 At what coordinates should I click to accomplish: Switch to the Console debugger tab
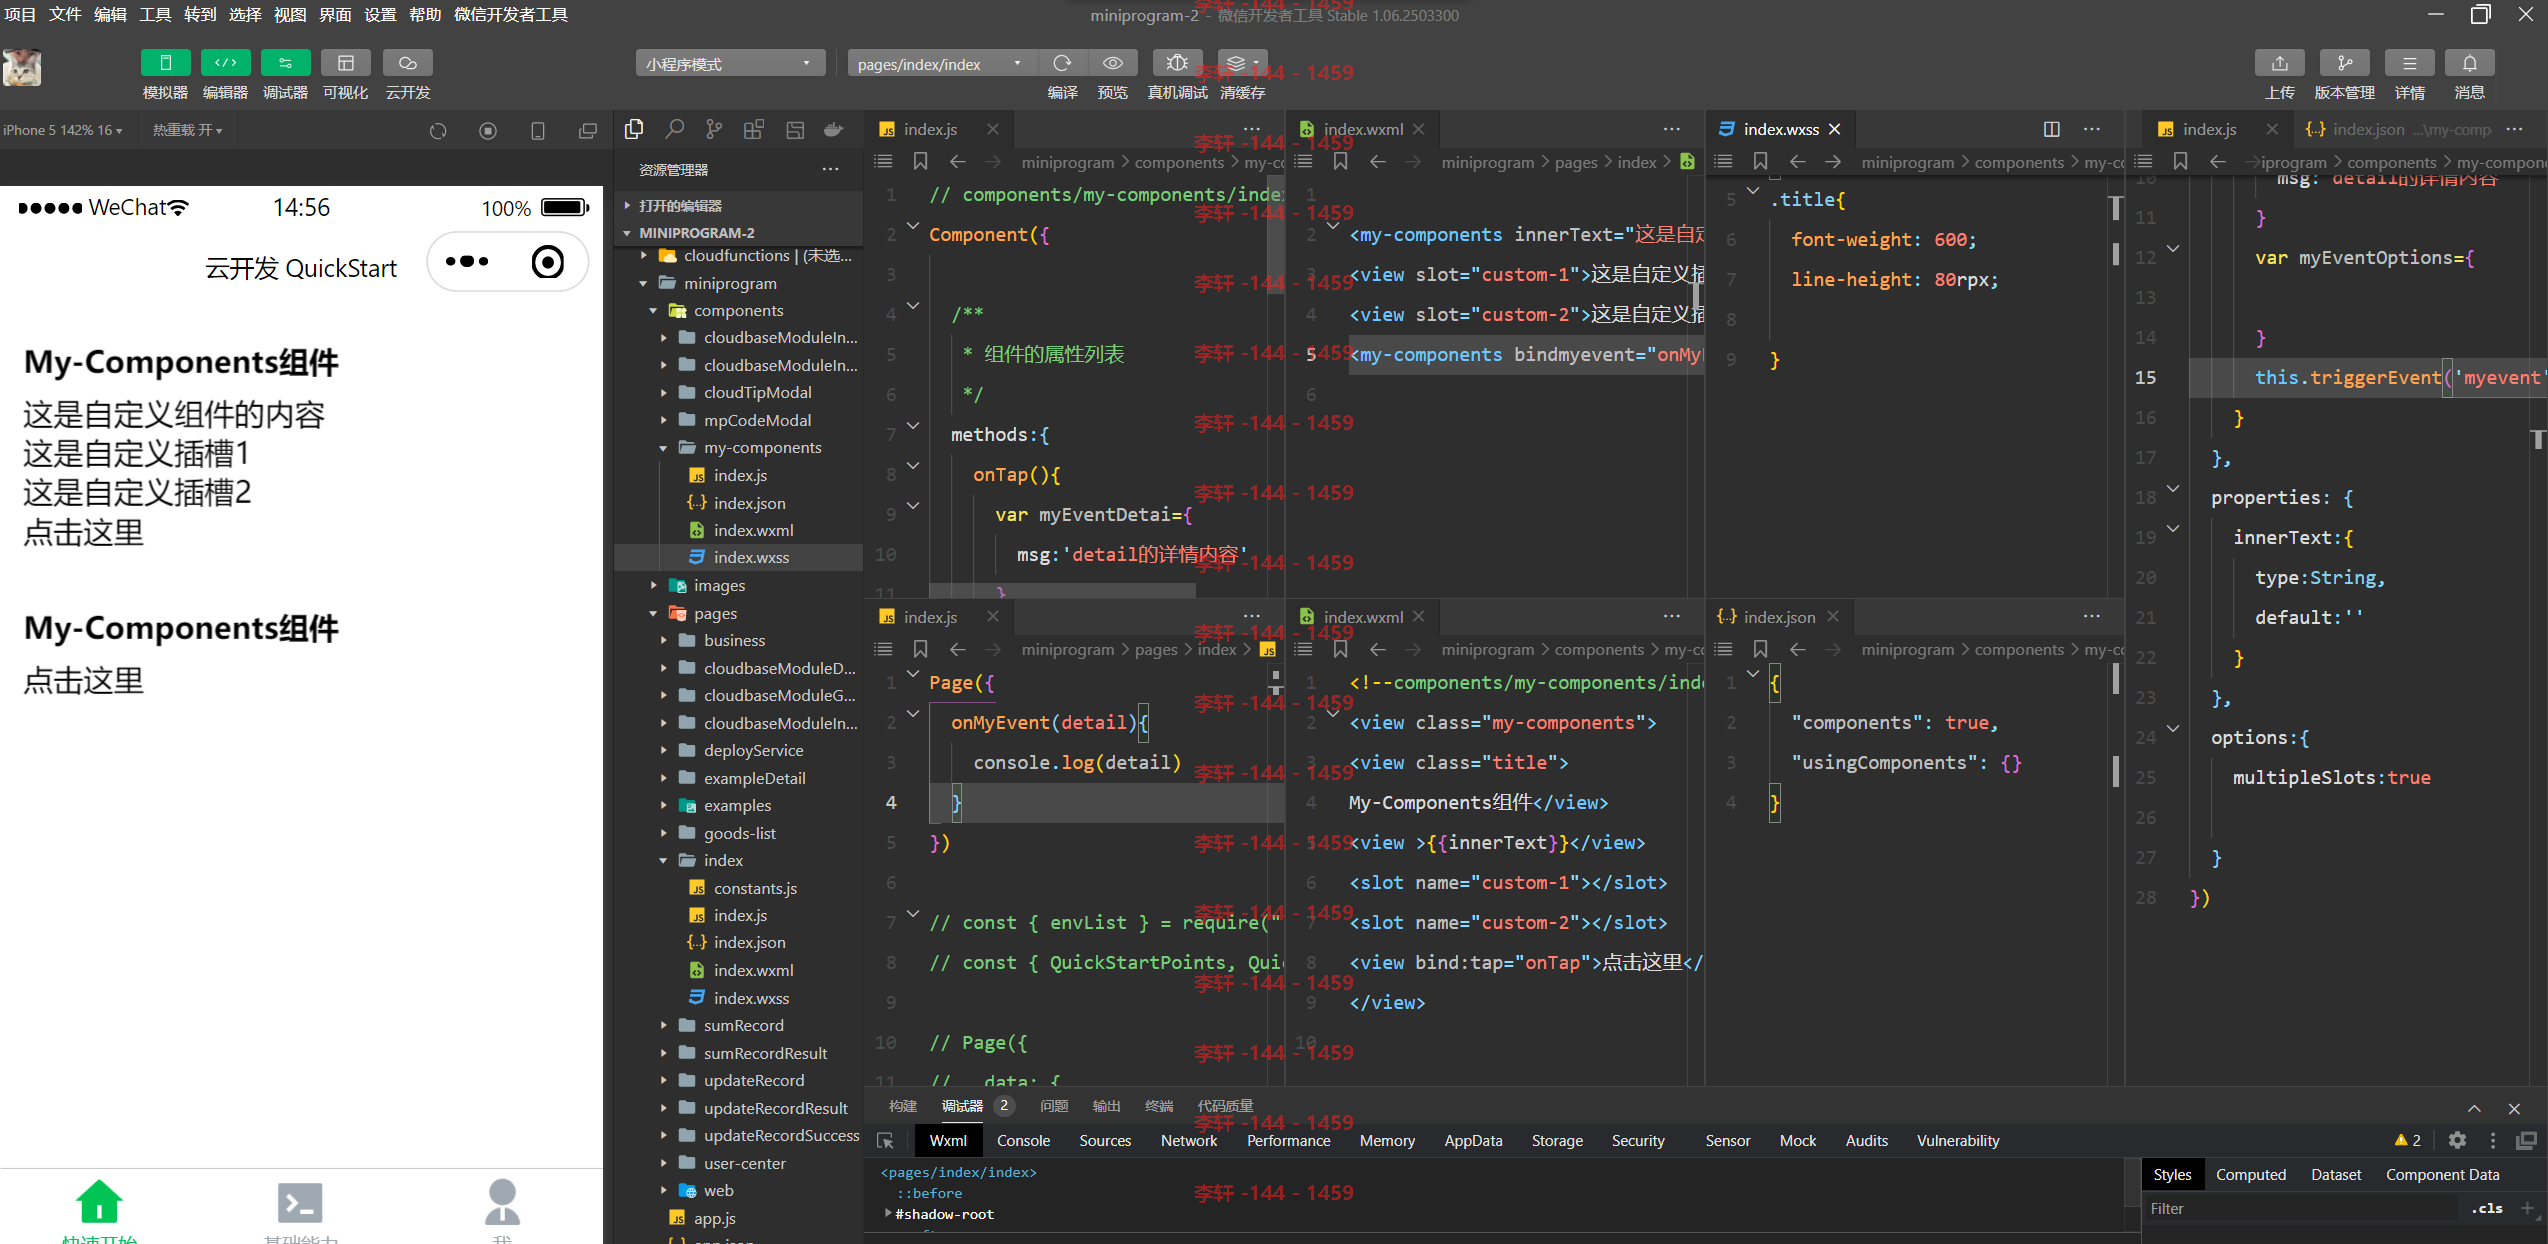[1022, 1140]
